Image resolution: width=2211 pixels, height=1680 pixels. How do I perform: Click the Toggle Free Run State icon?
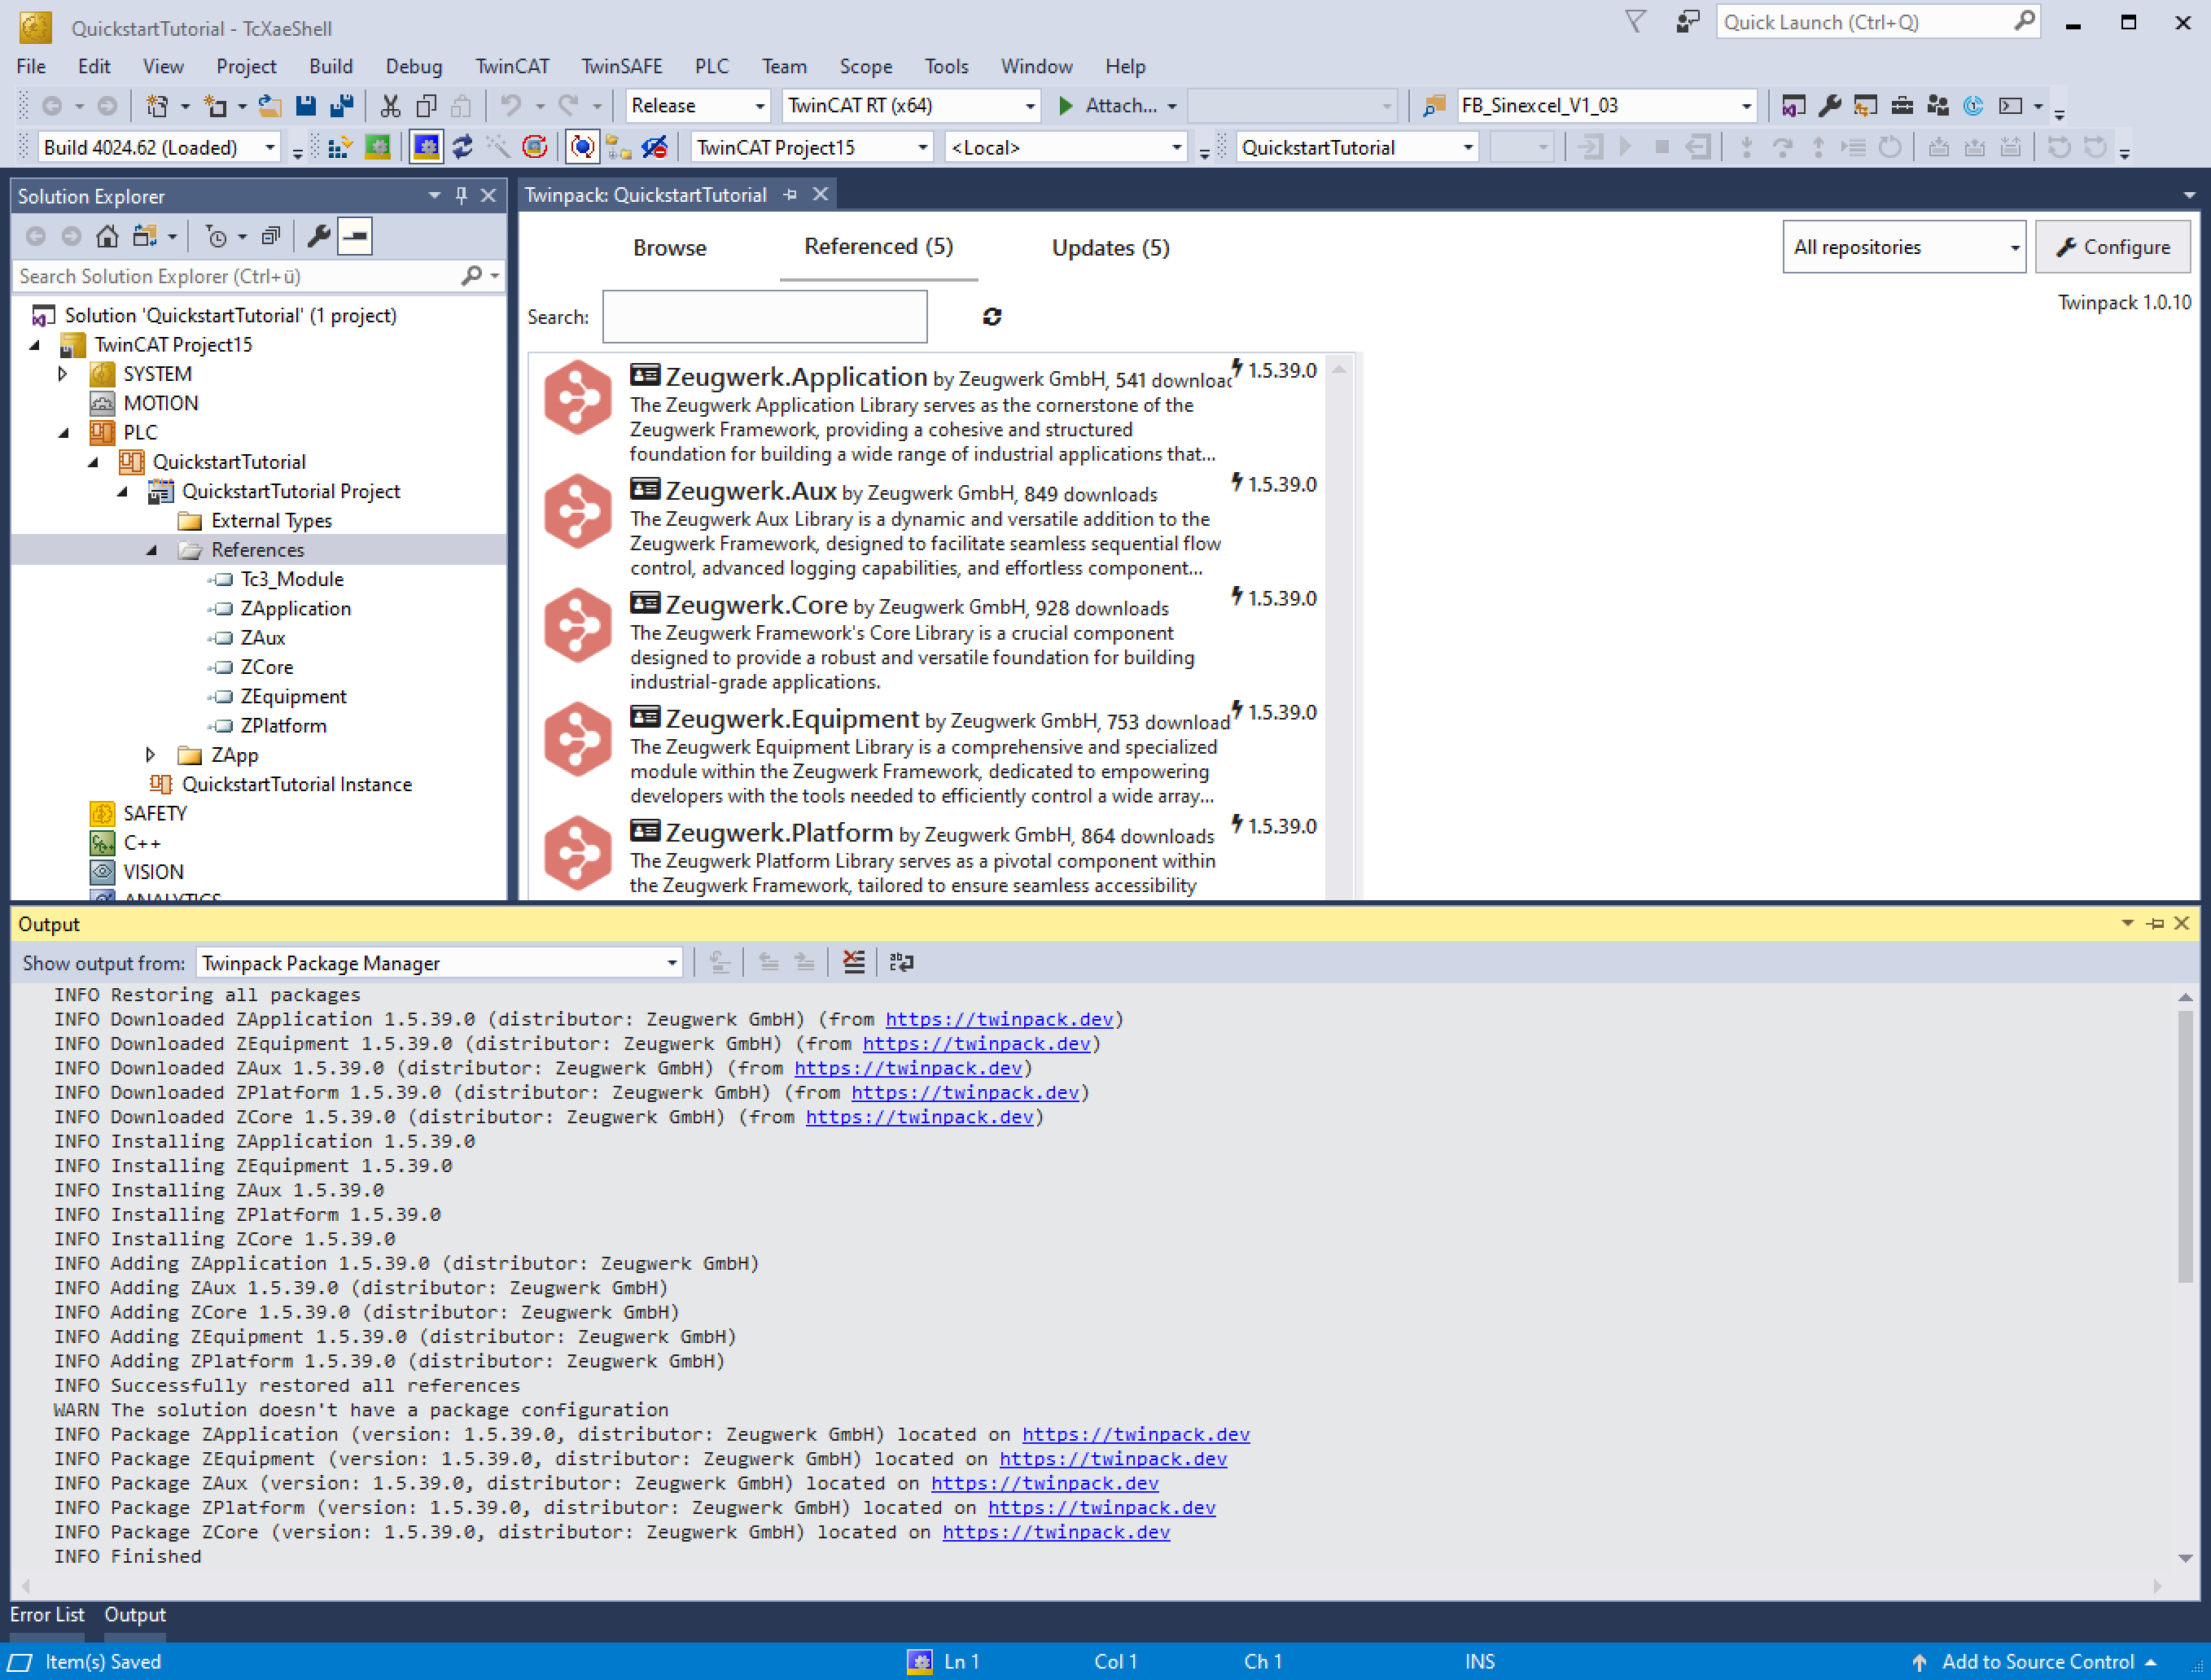click(534, 148)
